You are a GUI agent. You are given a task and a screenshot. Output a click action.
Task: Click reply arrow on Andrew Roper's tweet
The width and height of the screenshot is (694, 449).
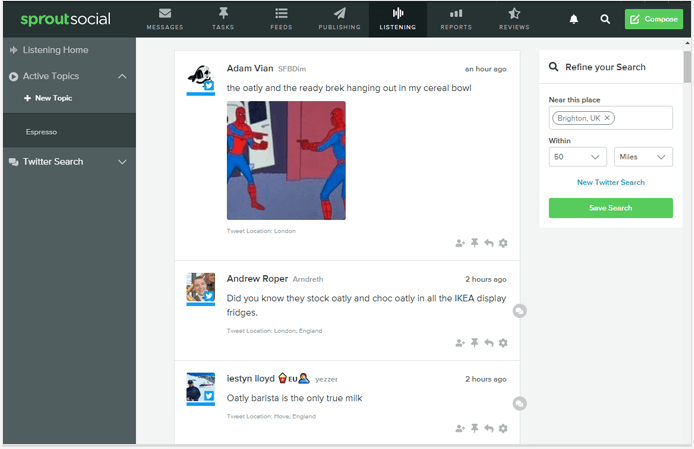(489, 343)
